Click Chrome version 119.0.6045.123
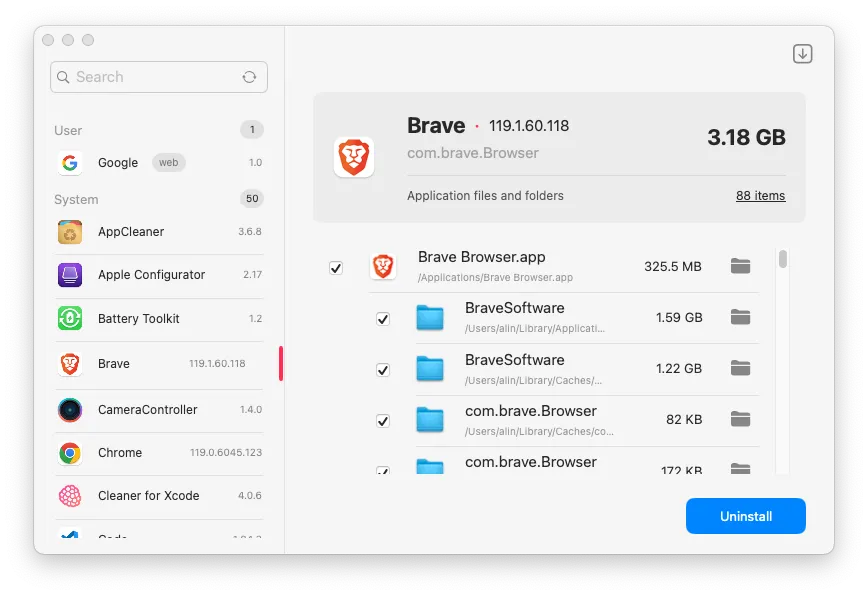868x596 pixels. click(x=226, y=453)
